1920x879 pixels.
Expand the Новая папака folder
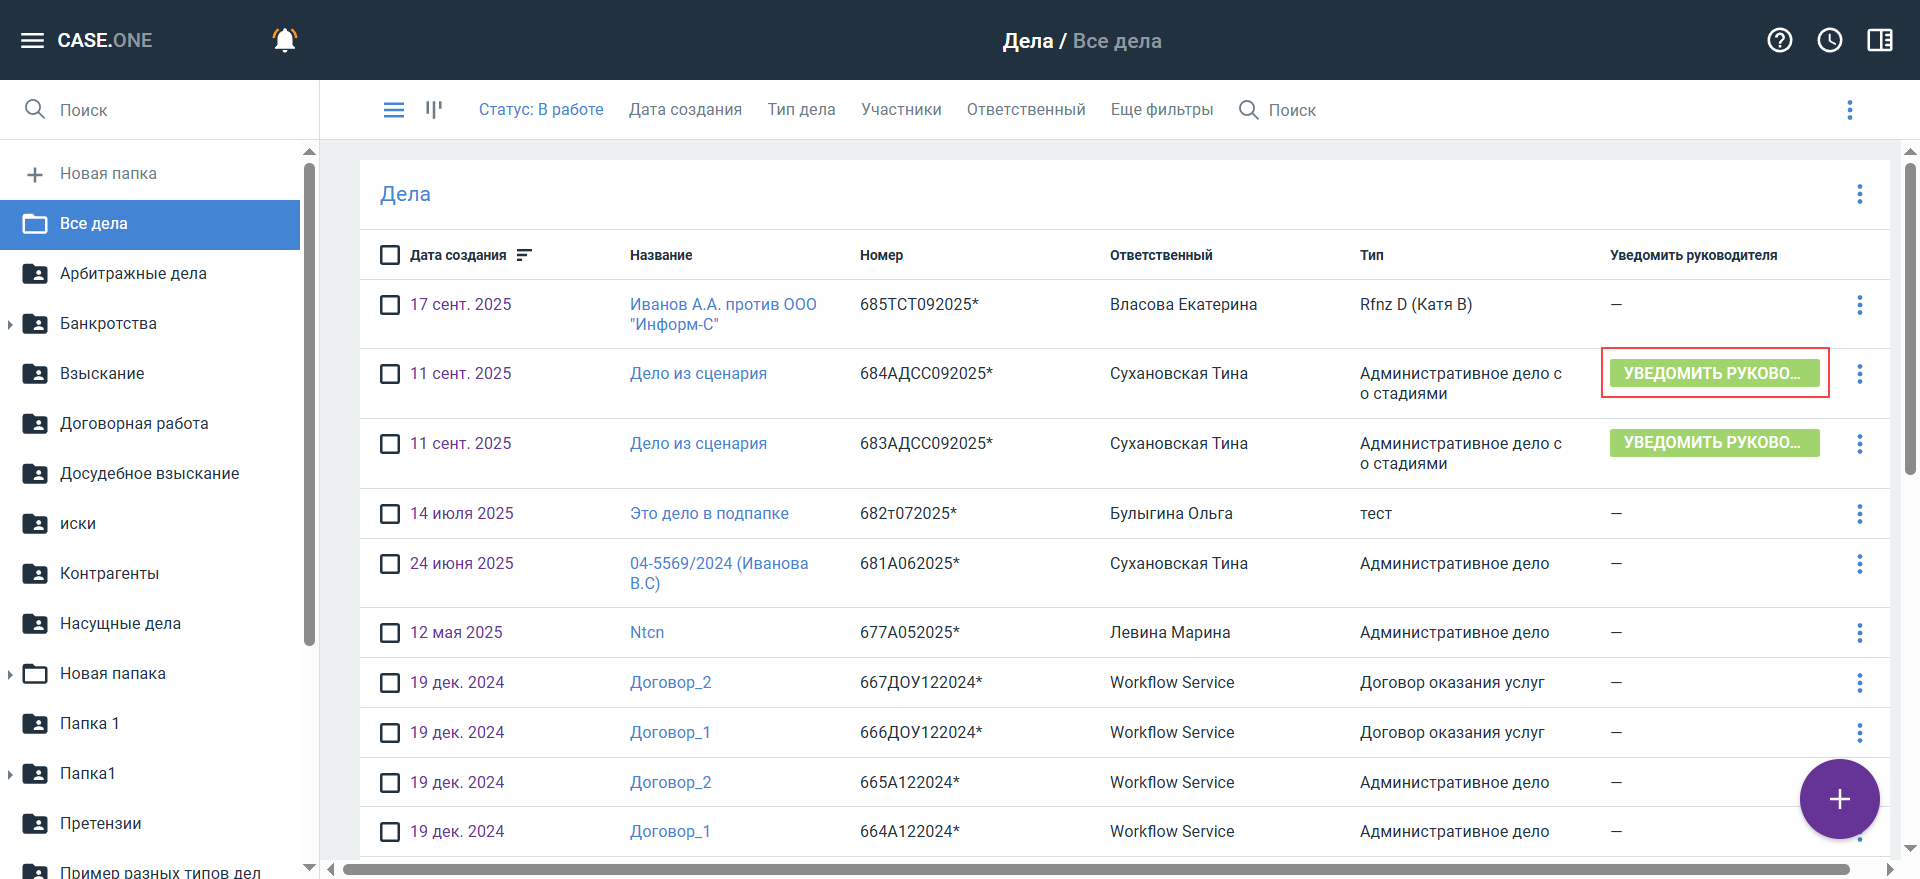tap(10, 674)
